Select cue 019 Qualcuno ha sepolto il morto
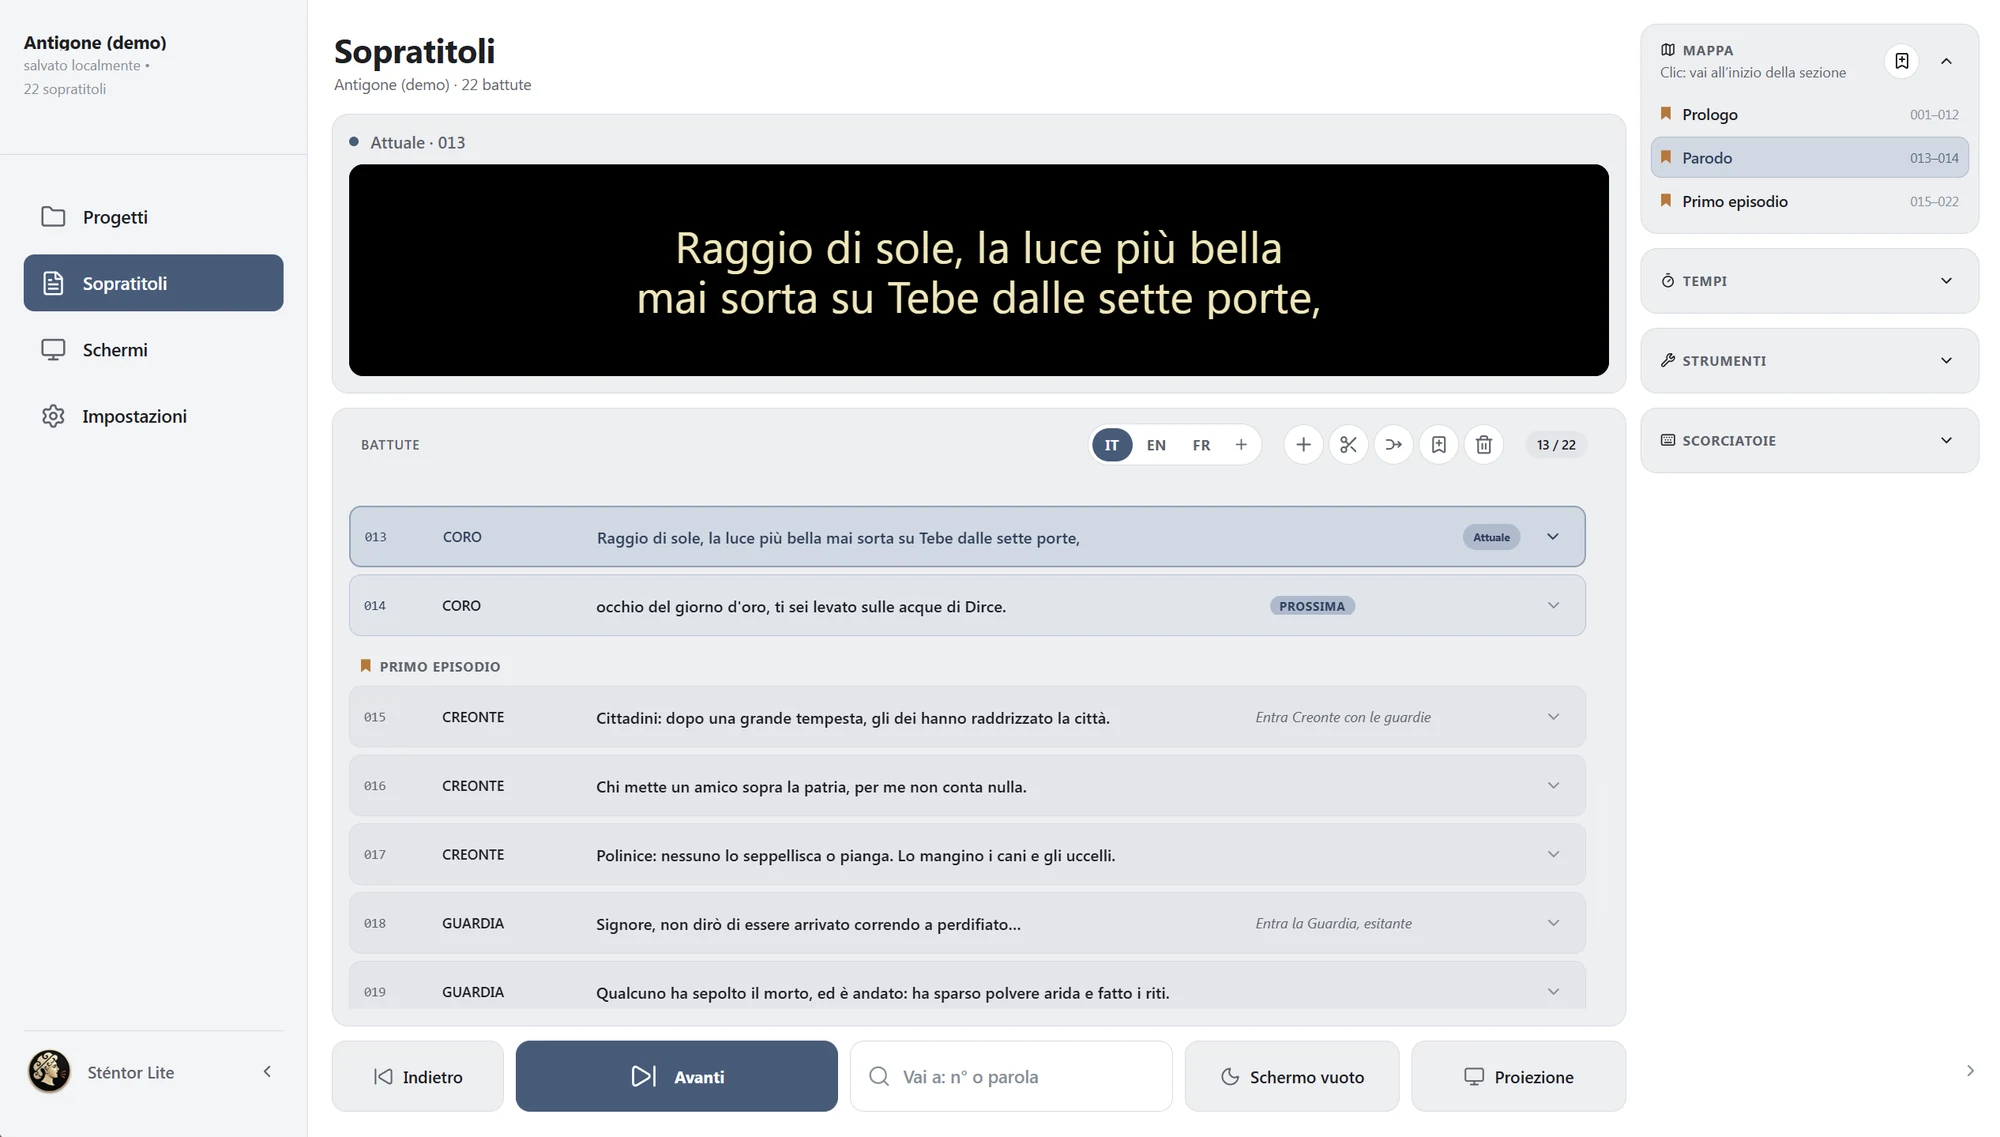Viewport: 2000px width, 1137px height. coord(967,986)
